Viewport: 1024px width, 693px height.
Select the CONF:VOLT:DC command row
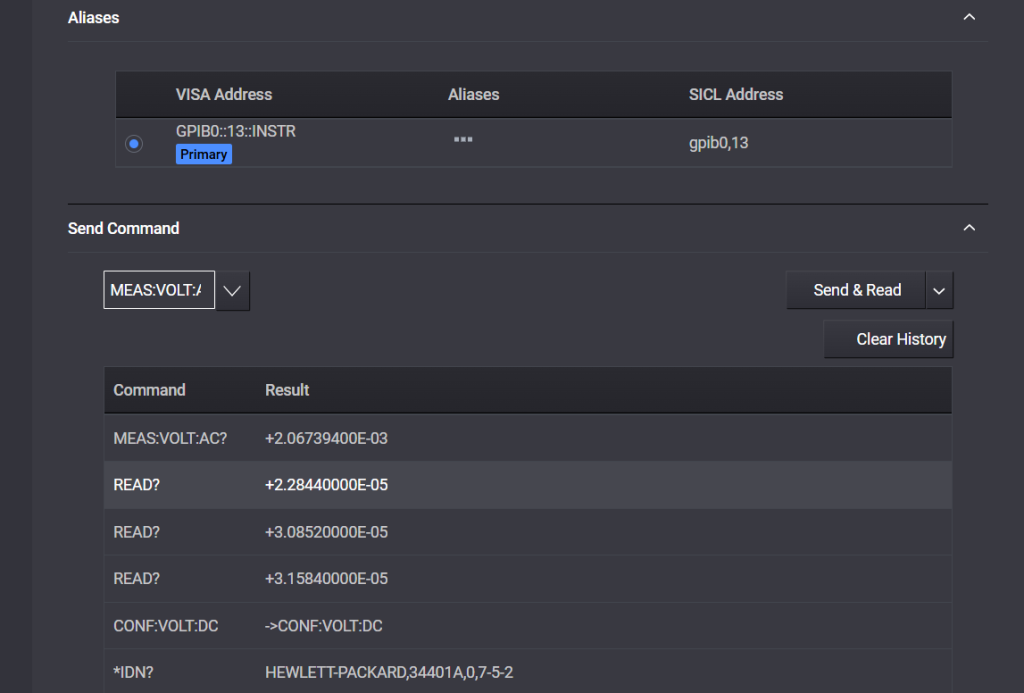(528, 626)
